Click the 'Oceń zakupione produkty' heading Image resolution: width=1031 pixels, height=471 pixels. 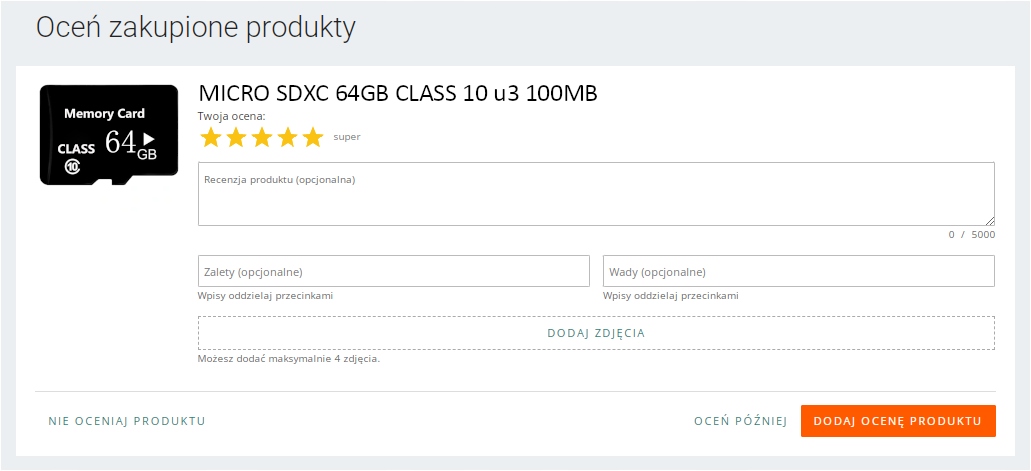pyautogui.click(x=196, y=28)
